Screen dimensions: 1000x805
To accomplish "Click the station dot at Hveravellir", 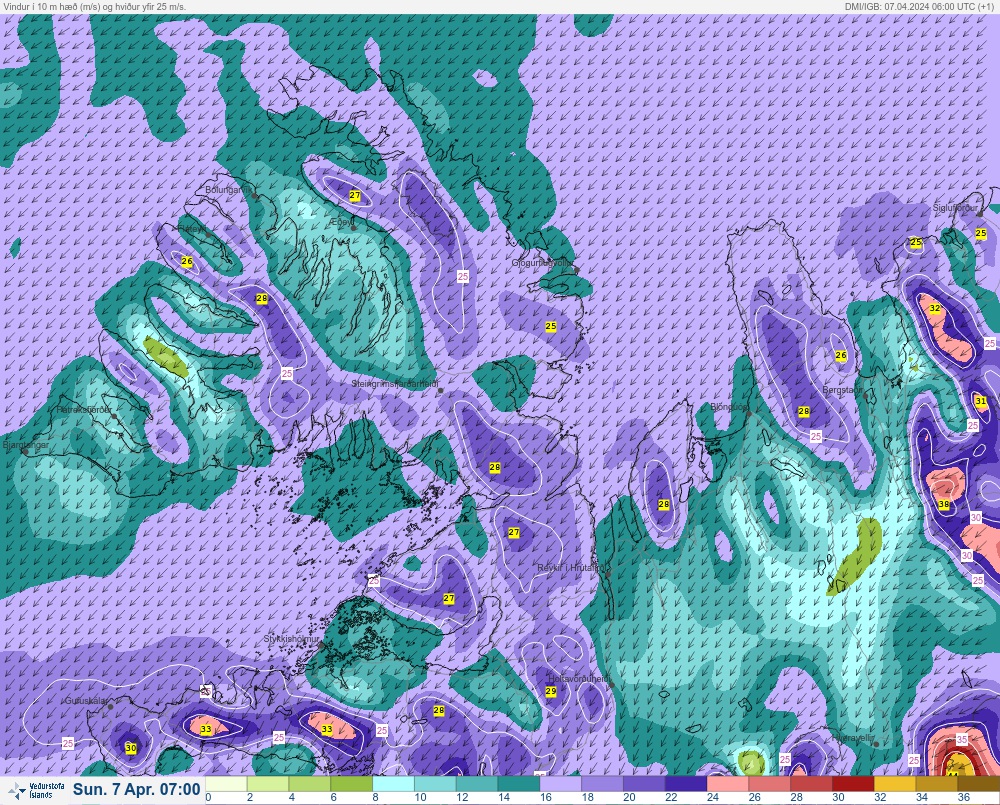I will (877, 744).
